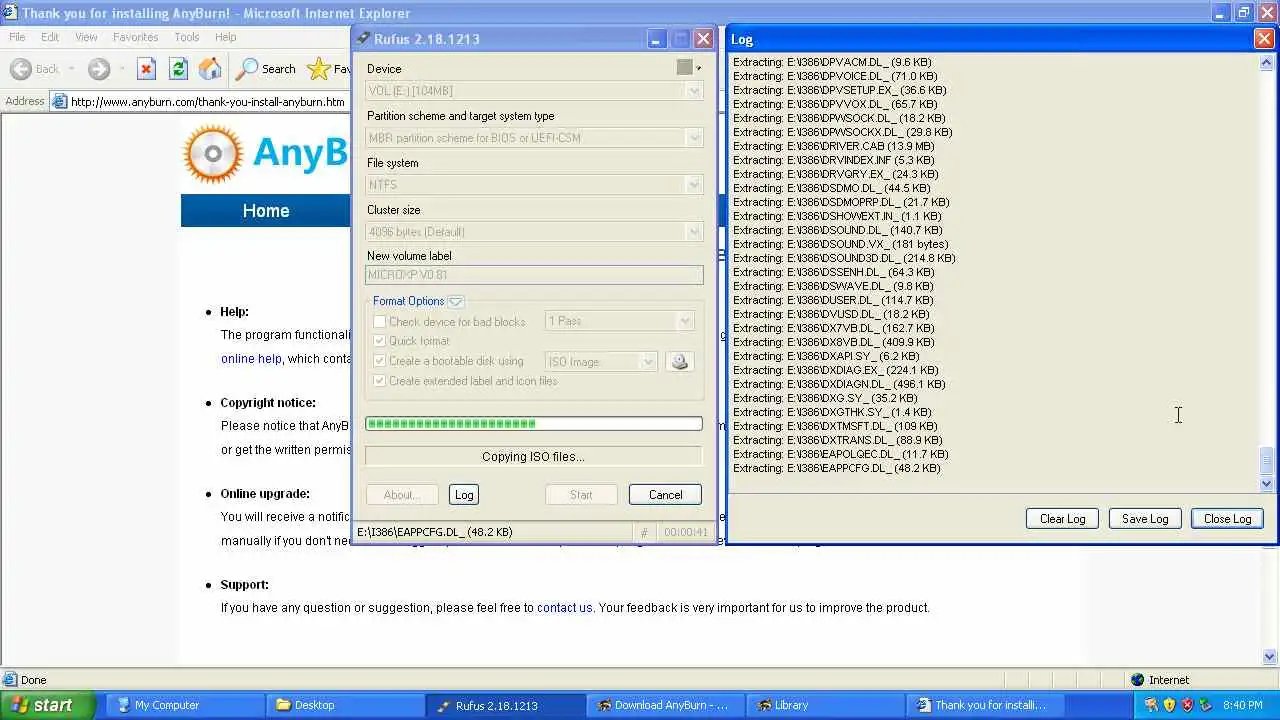
Task: Stop page loading in Internet Explorer
Action: (x=146, y=69)
